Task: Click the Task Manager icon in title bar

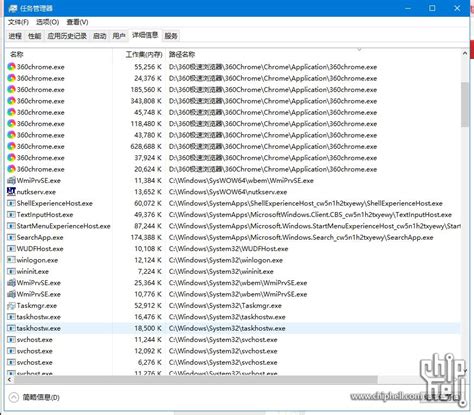Action: (x=13, y=8)
